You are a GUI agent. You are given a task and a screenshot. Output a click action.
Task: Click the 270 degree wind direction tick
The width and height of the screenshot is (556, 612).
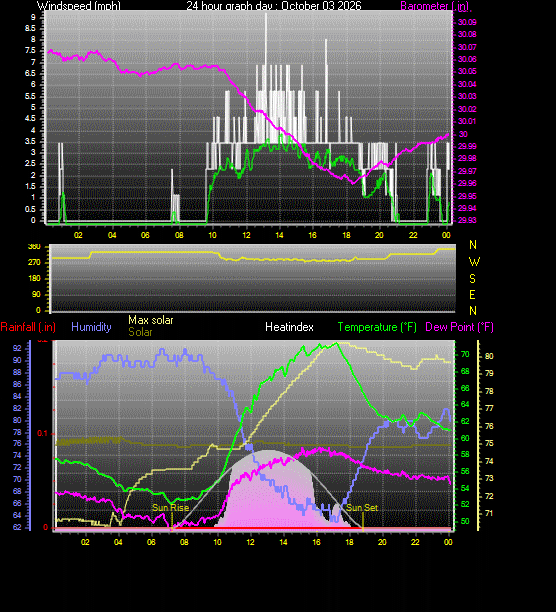click(34, 263)
